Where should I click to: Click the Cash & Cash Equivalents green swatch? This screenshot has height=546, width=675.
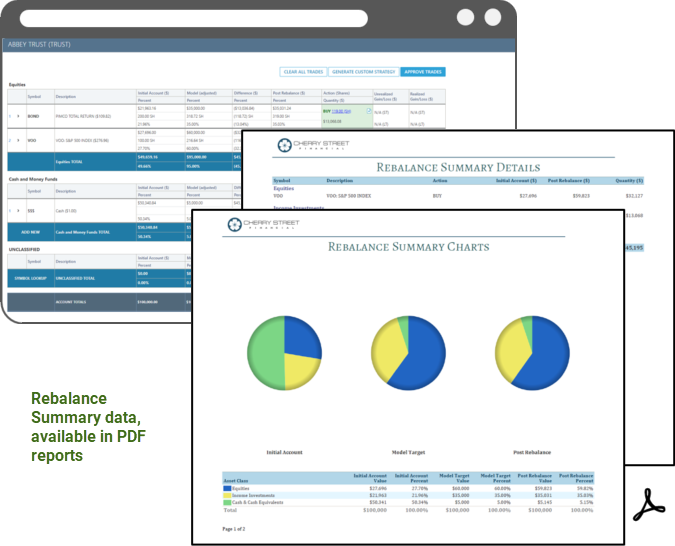click(227, 501)
